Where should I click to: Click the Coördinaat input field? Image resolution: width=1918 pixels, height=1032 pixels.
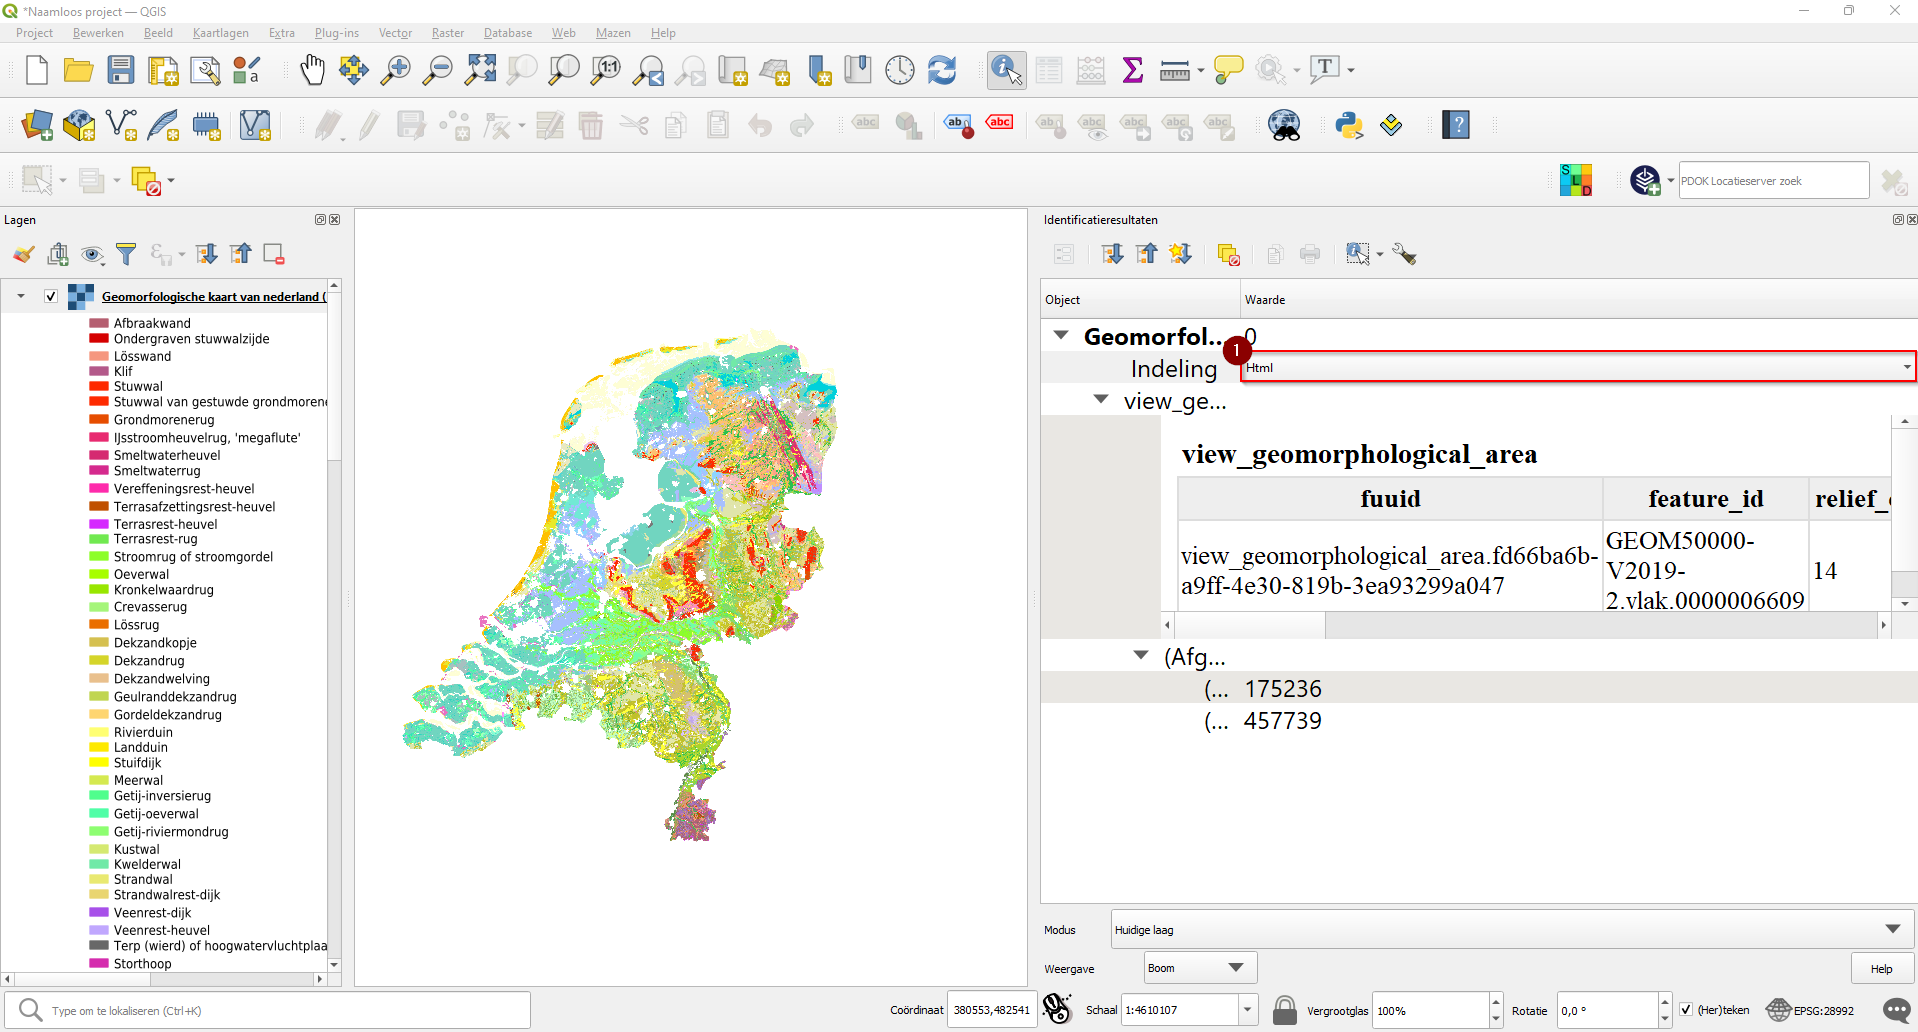coord(991,1010)
